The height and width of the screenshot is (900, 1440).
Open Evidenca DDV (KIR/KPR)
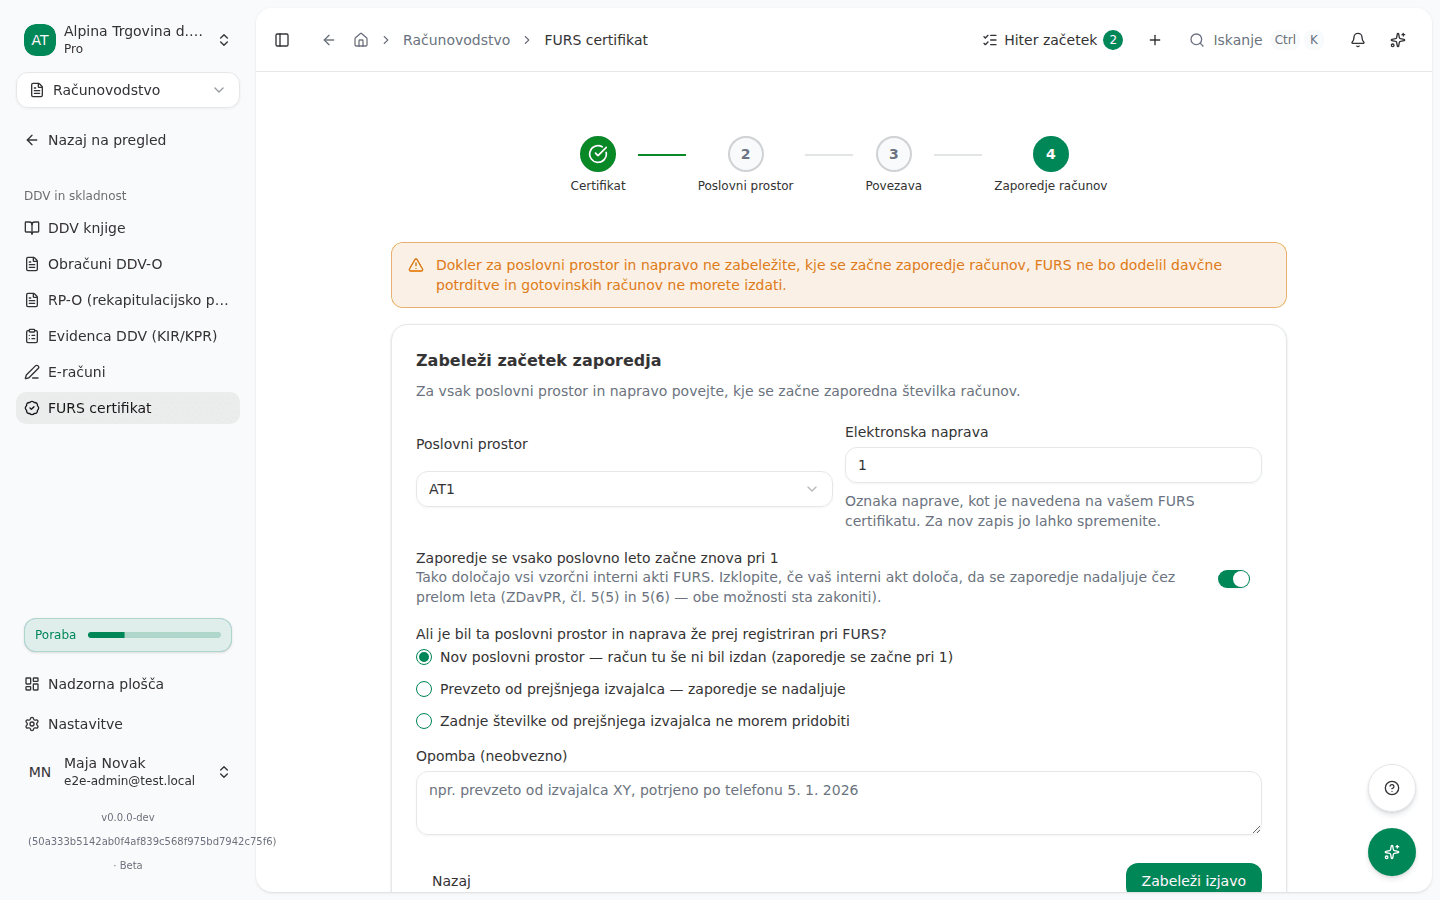pos(128,336)
